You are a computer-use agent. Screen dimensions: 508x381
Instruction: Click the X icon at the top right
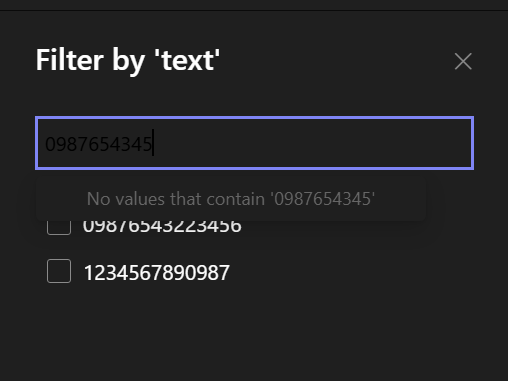(x=463, y=61)
